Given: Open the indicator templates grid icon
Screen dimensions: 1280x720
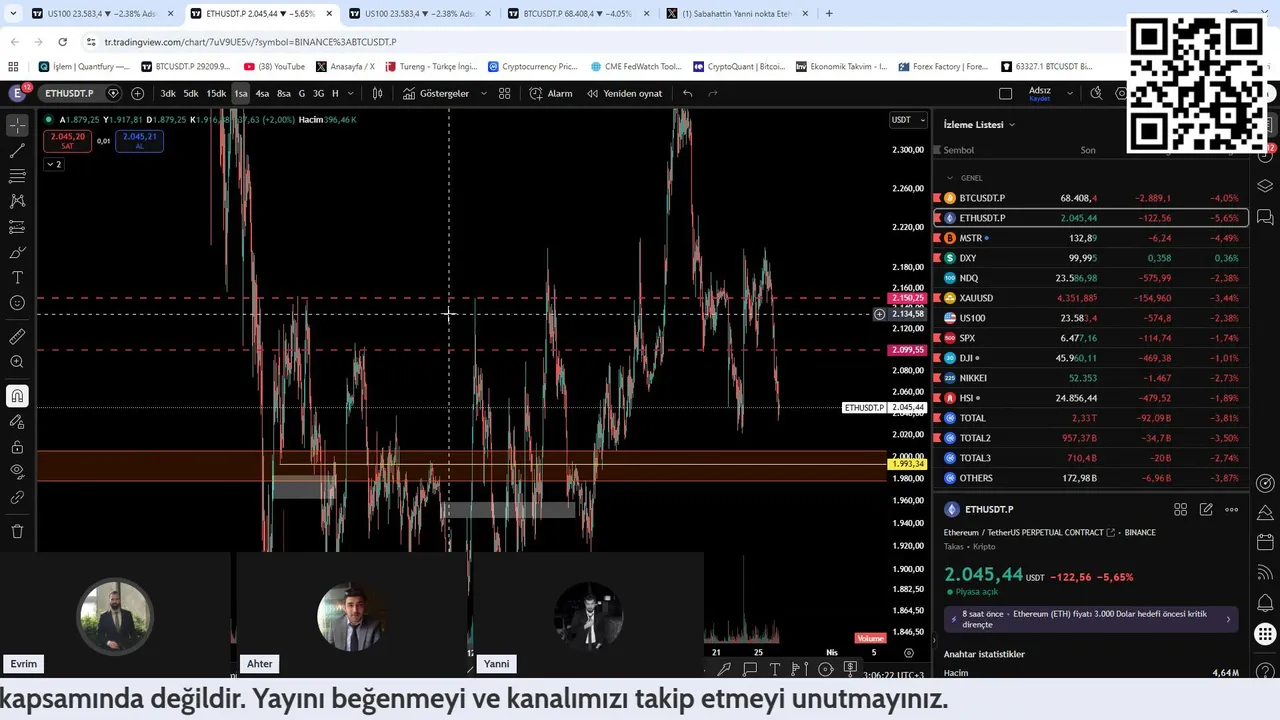Looking at the screenshot, I should point(505,93).
